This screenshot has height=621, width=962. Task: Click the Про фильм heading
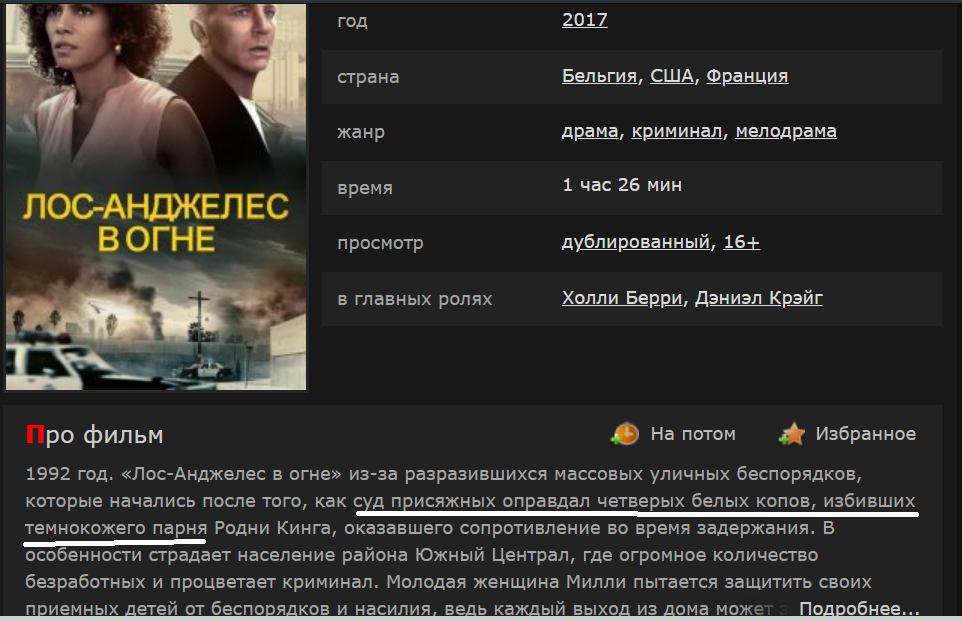click(x=94, y=434)
